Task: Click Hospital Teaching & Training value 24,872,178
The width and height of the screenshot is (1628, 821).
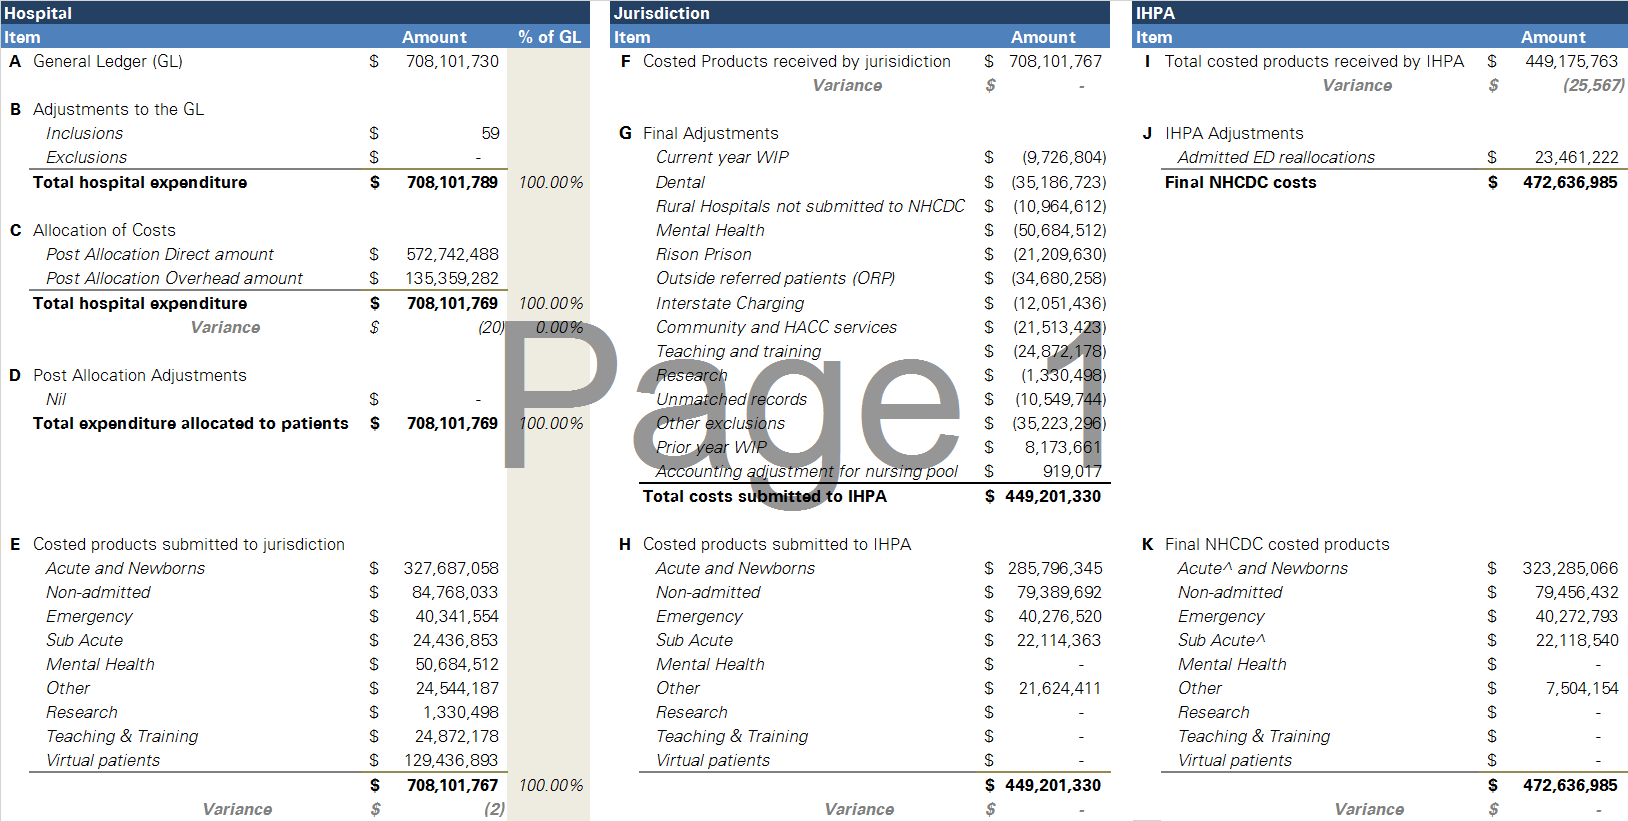Action: pyautogui.click(x=457, y=736)
